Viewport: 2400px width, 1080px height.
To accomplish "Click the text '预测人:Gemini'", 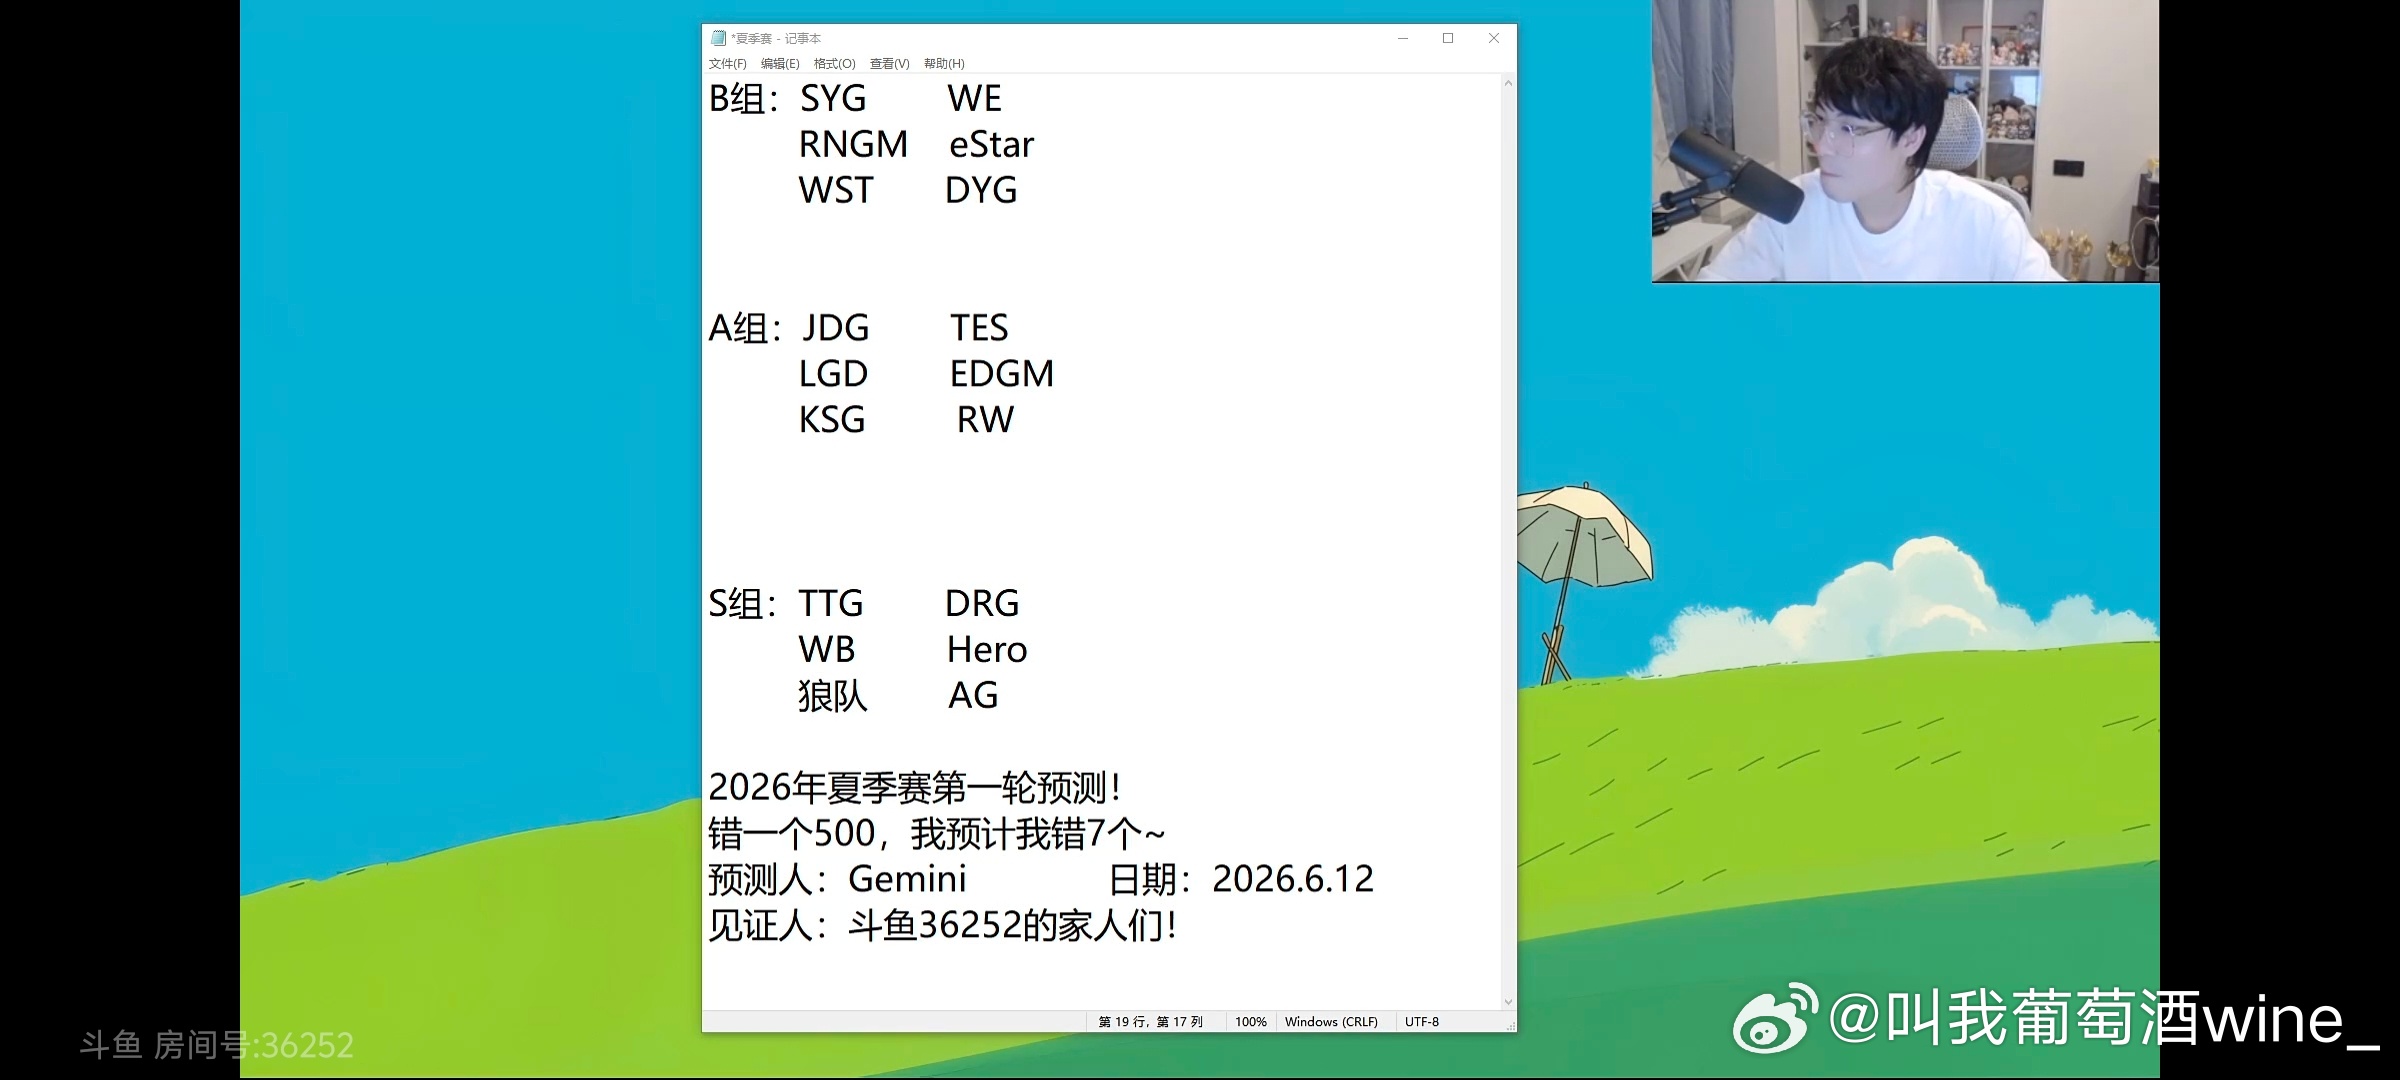I will pos(838,880).
